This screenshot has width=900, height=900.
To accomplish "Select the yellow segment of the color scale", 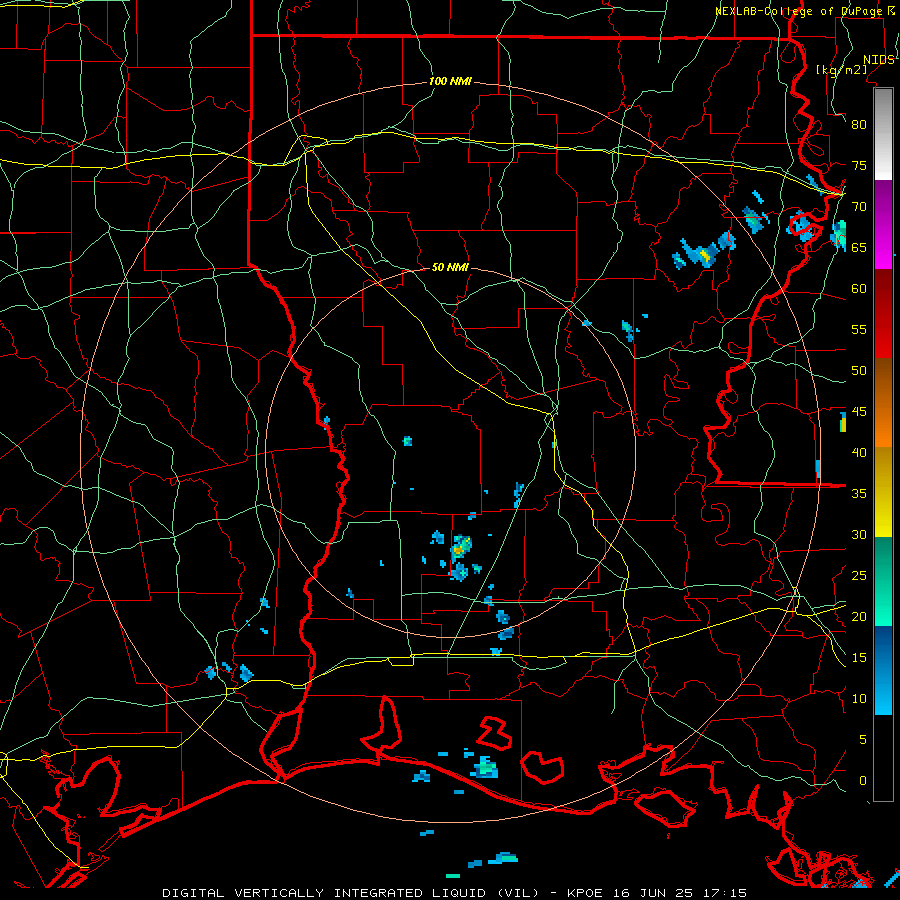I will click(883, 492).
